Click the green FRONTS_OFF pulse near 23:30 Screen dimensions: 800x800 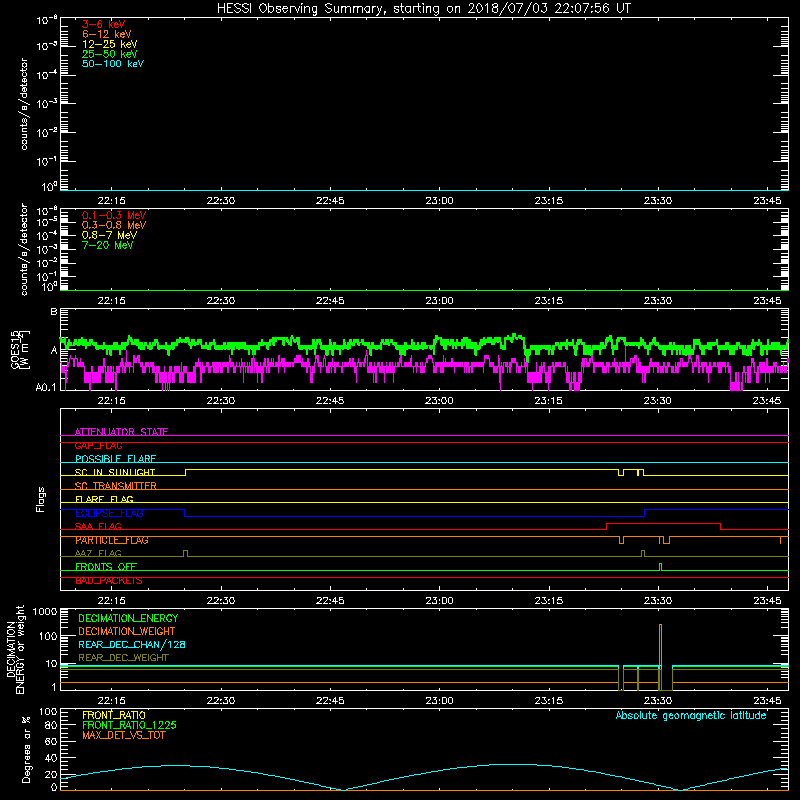(x=661, y=567)
